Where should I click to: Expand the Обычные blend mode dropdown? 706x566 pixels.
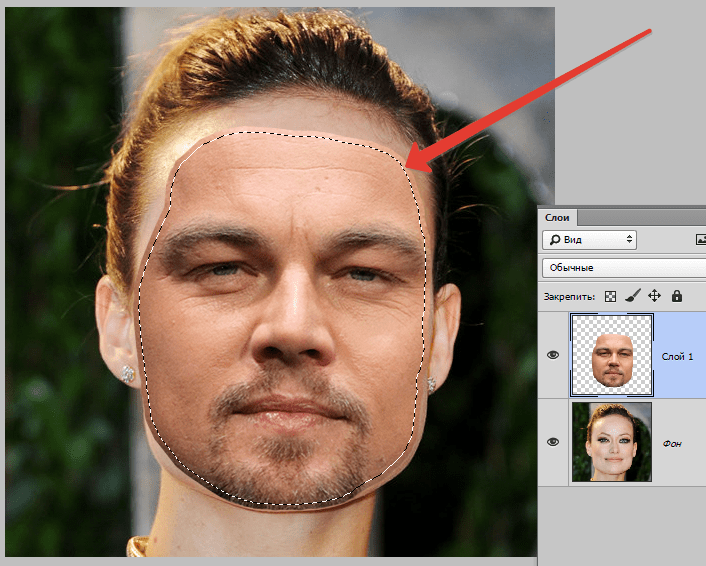pos(620,268)
